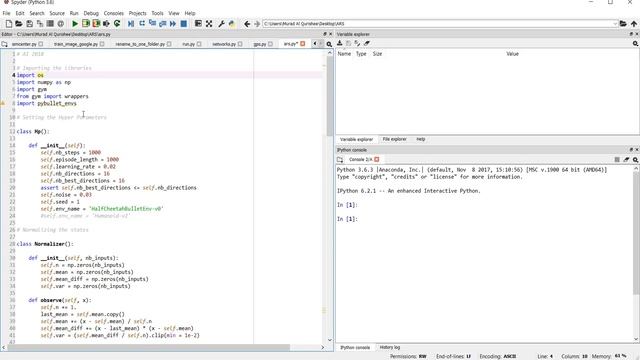Open the Debug menu
Viewport: 640px width, 360px height.
(x=91, y=13)
